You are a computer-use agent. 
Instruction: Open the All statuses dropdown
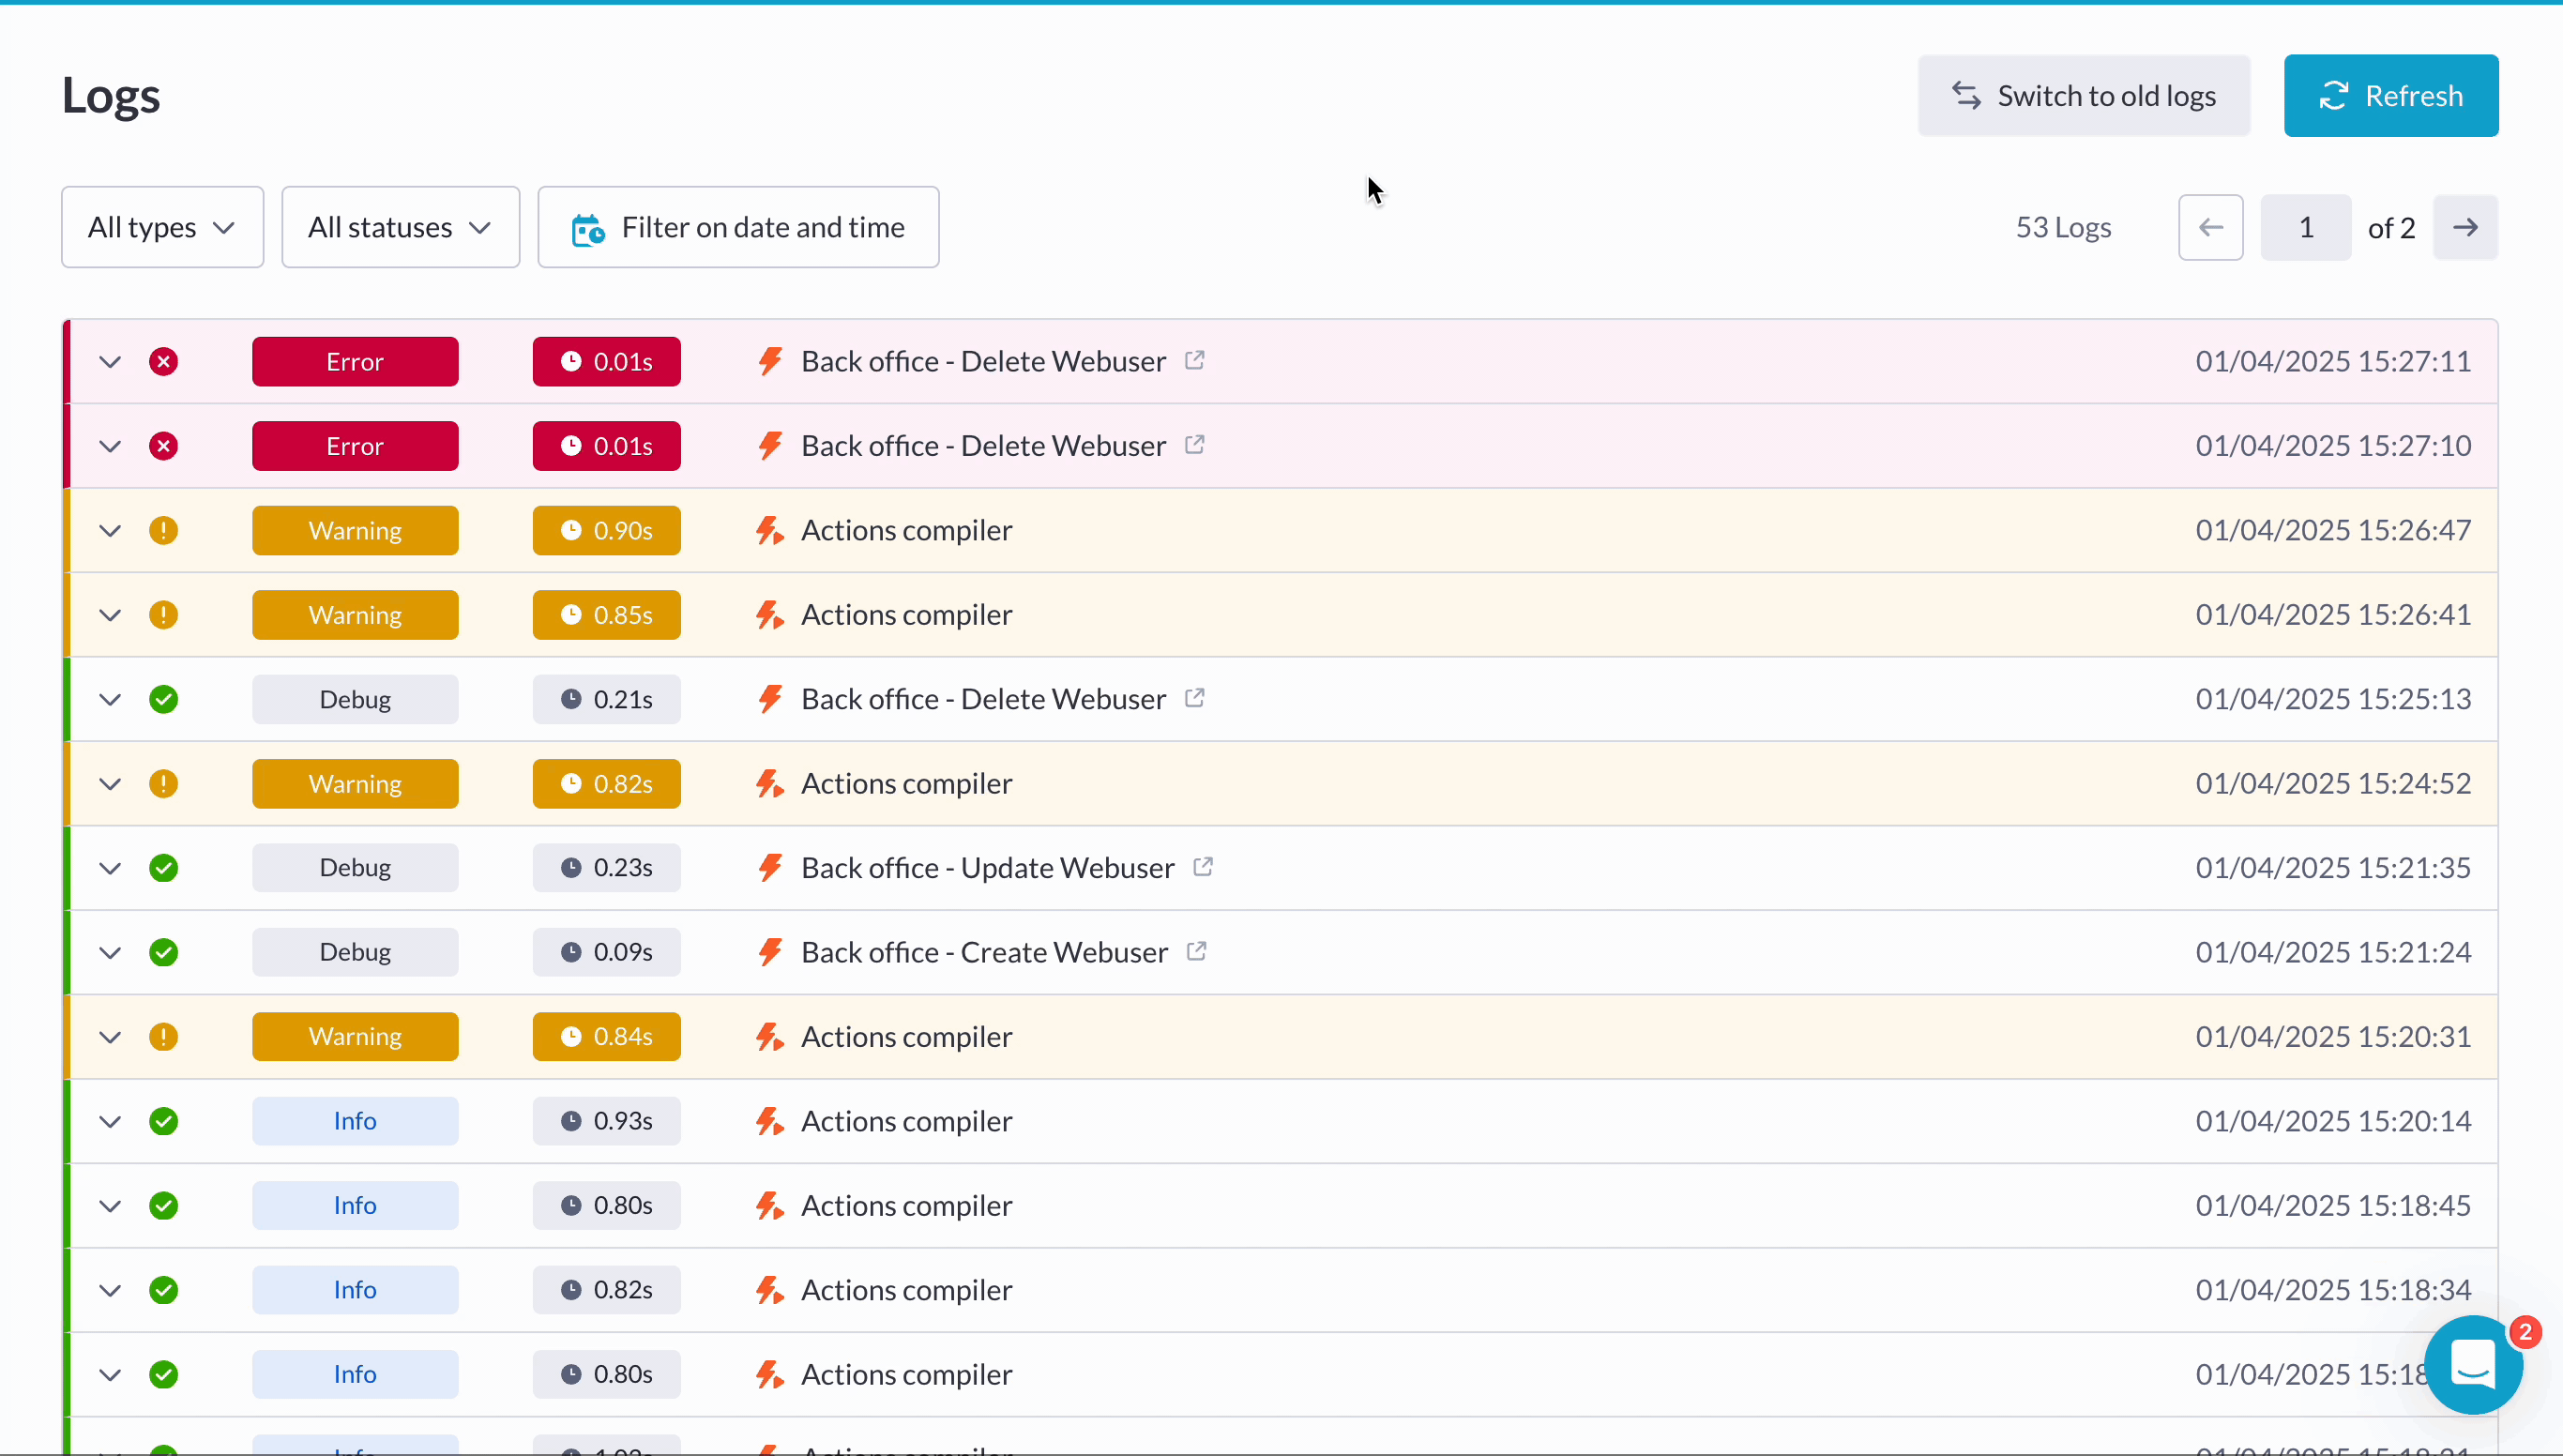(x=400, y=227)
